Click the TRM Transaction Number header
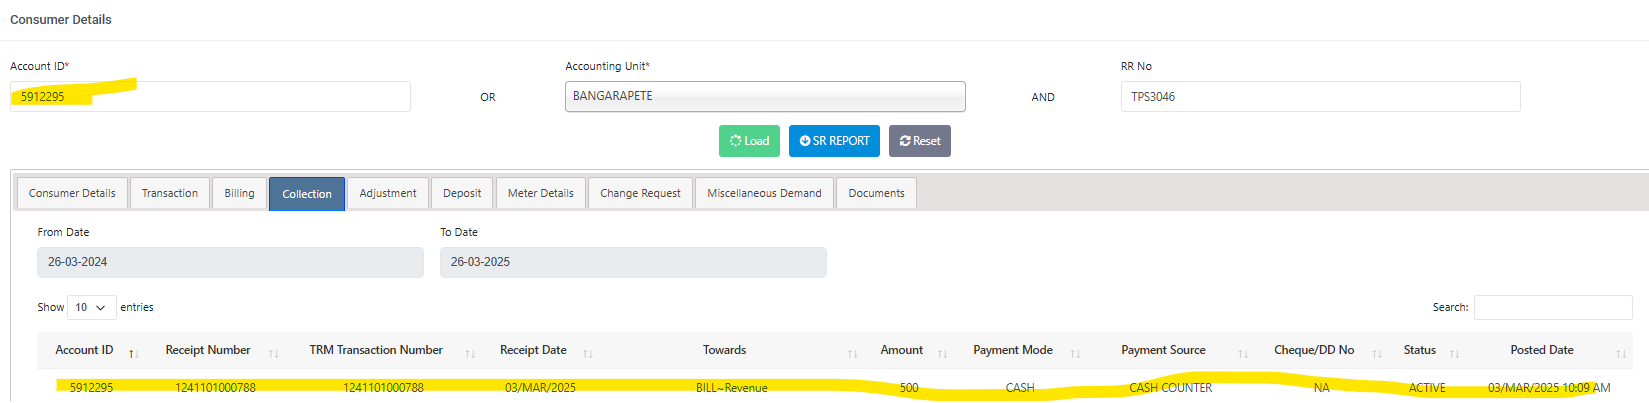The height and width of the screenshot is (403, 1649). tap(376, 350)
